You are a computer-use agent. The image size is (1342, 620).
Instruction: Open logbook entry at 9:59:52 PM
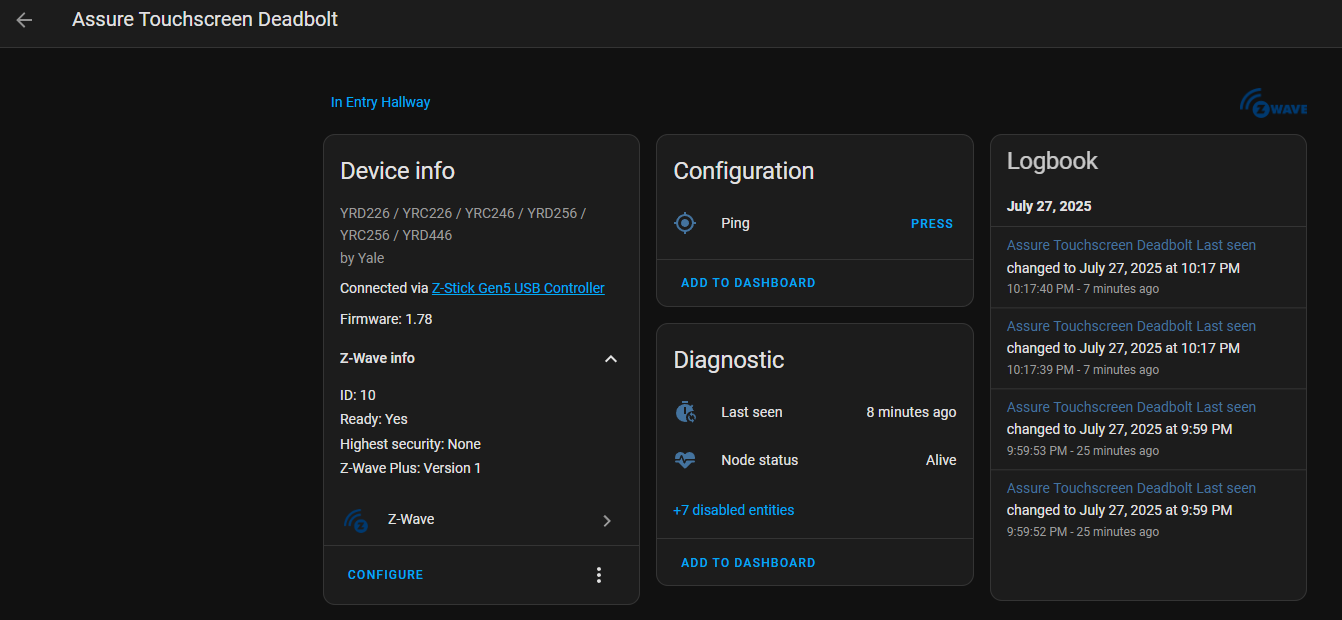tap(1148, 510)
